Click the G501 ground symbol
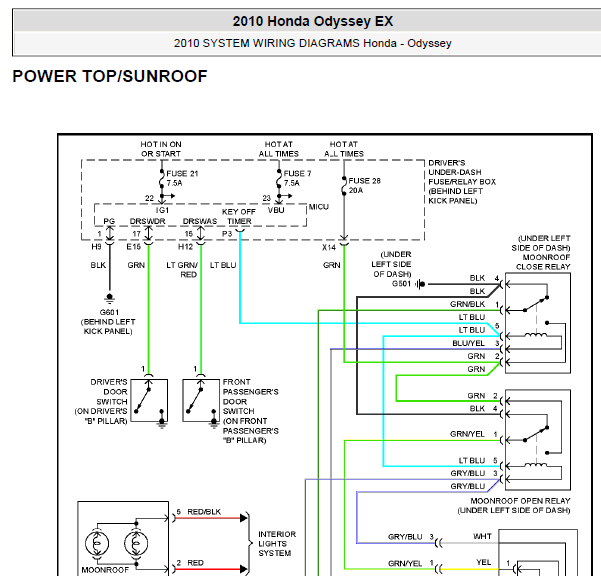 pyautogui.click(x=420, y=284)
